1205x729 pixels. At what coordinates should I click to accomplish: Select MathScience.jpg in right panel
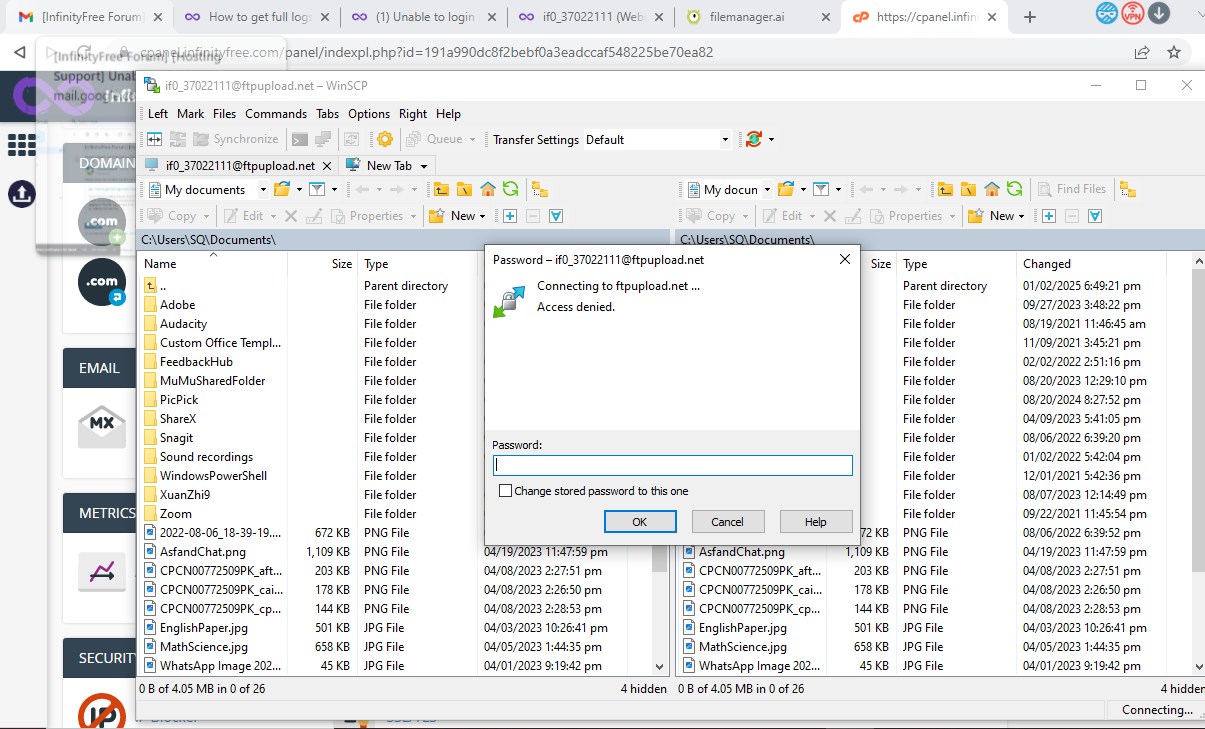pyautogui.click(x=743, y=646)
